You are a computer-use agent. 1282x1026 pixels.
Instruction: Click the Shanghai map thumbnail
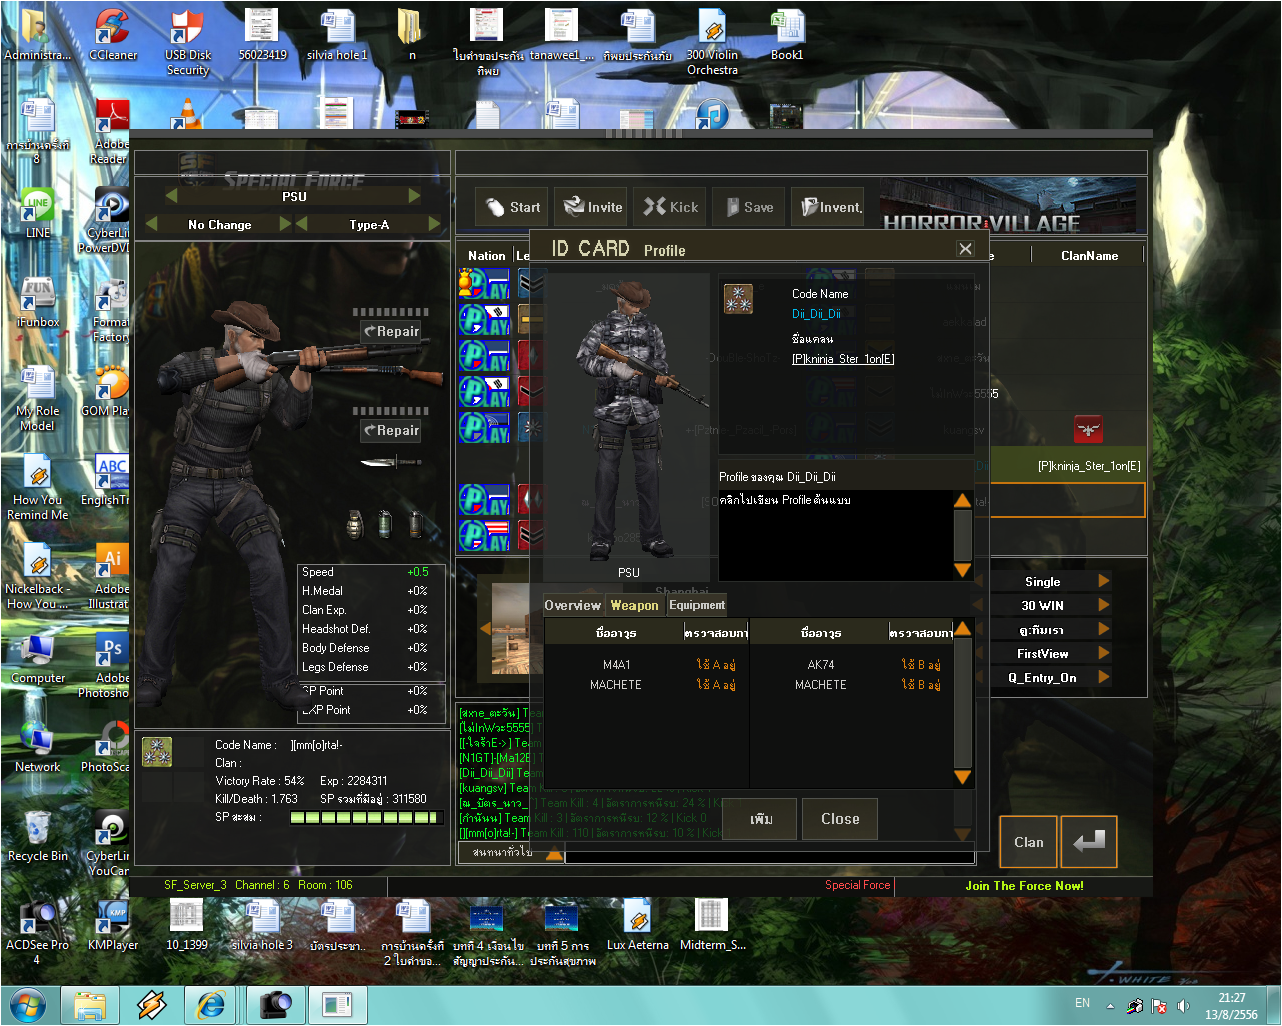click(511, 628)
